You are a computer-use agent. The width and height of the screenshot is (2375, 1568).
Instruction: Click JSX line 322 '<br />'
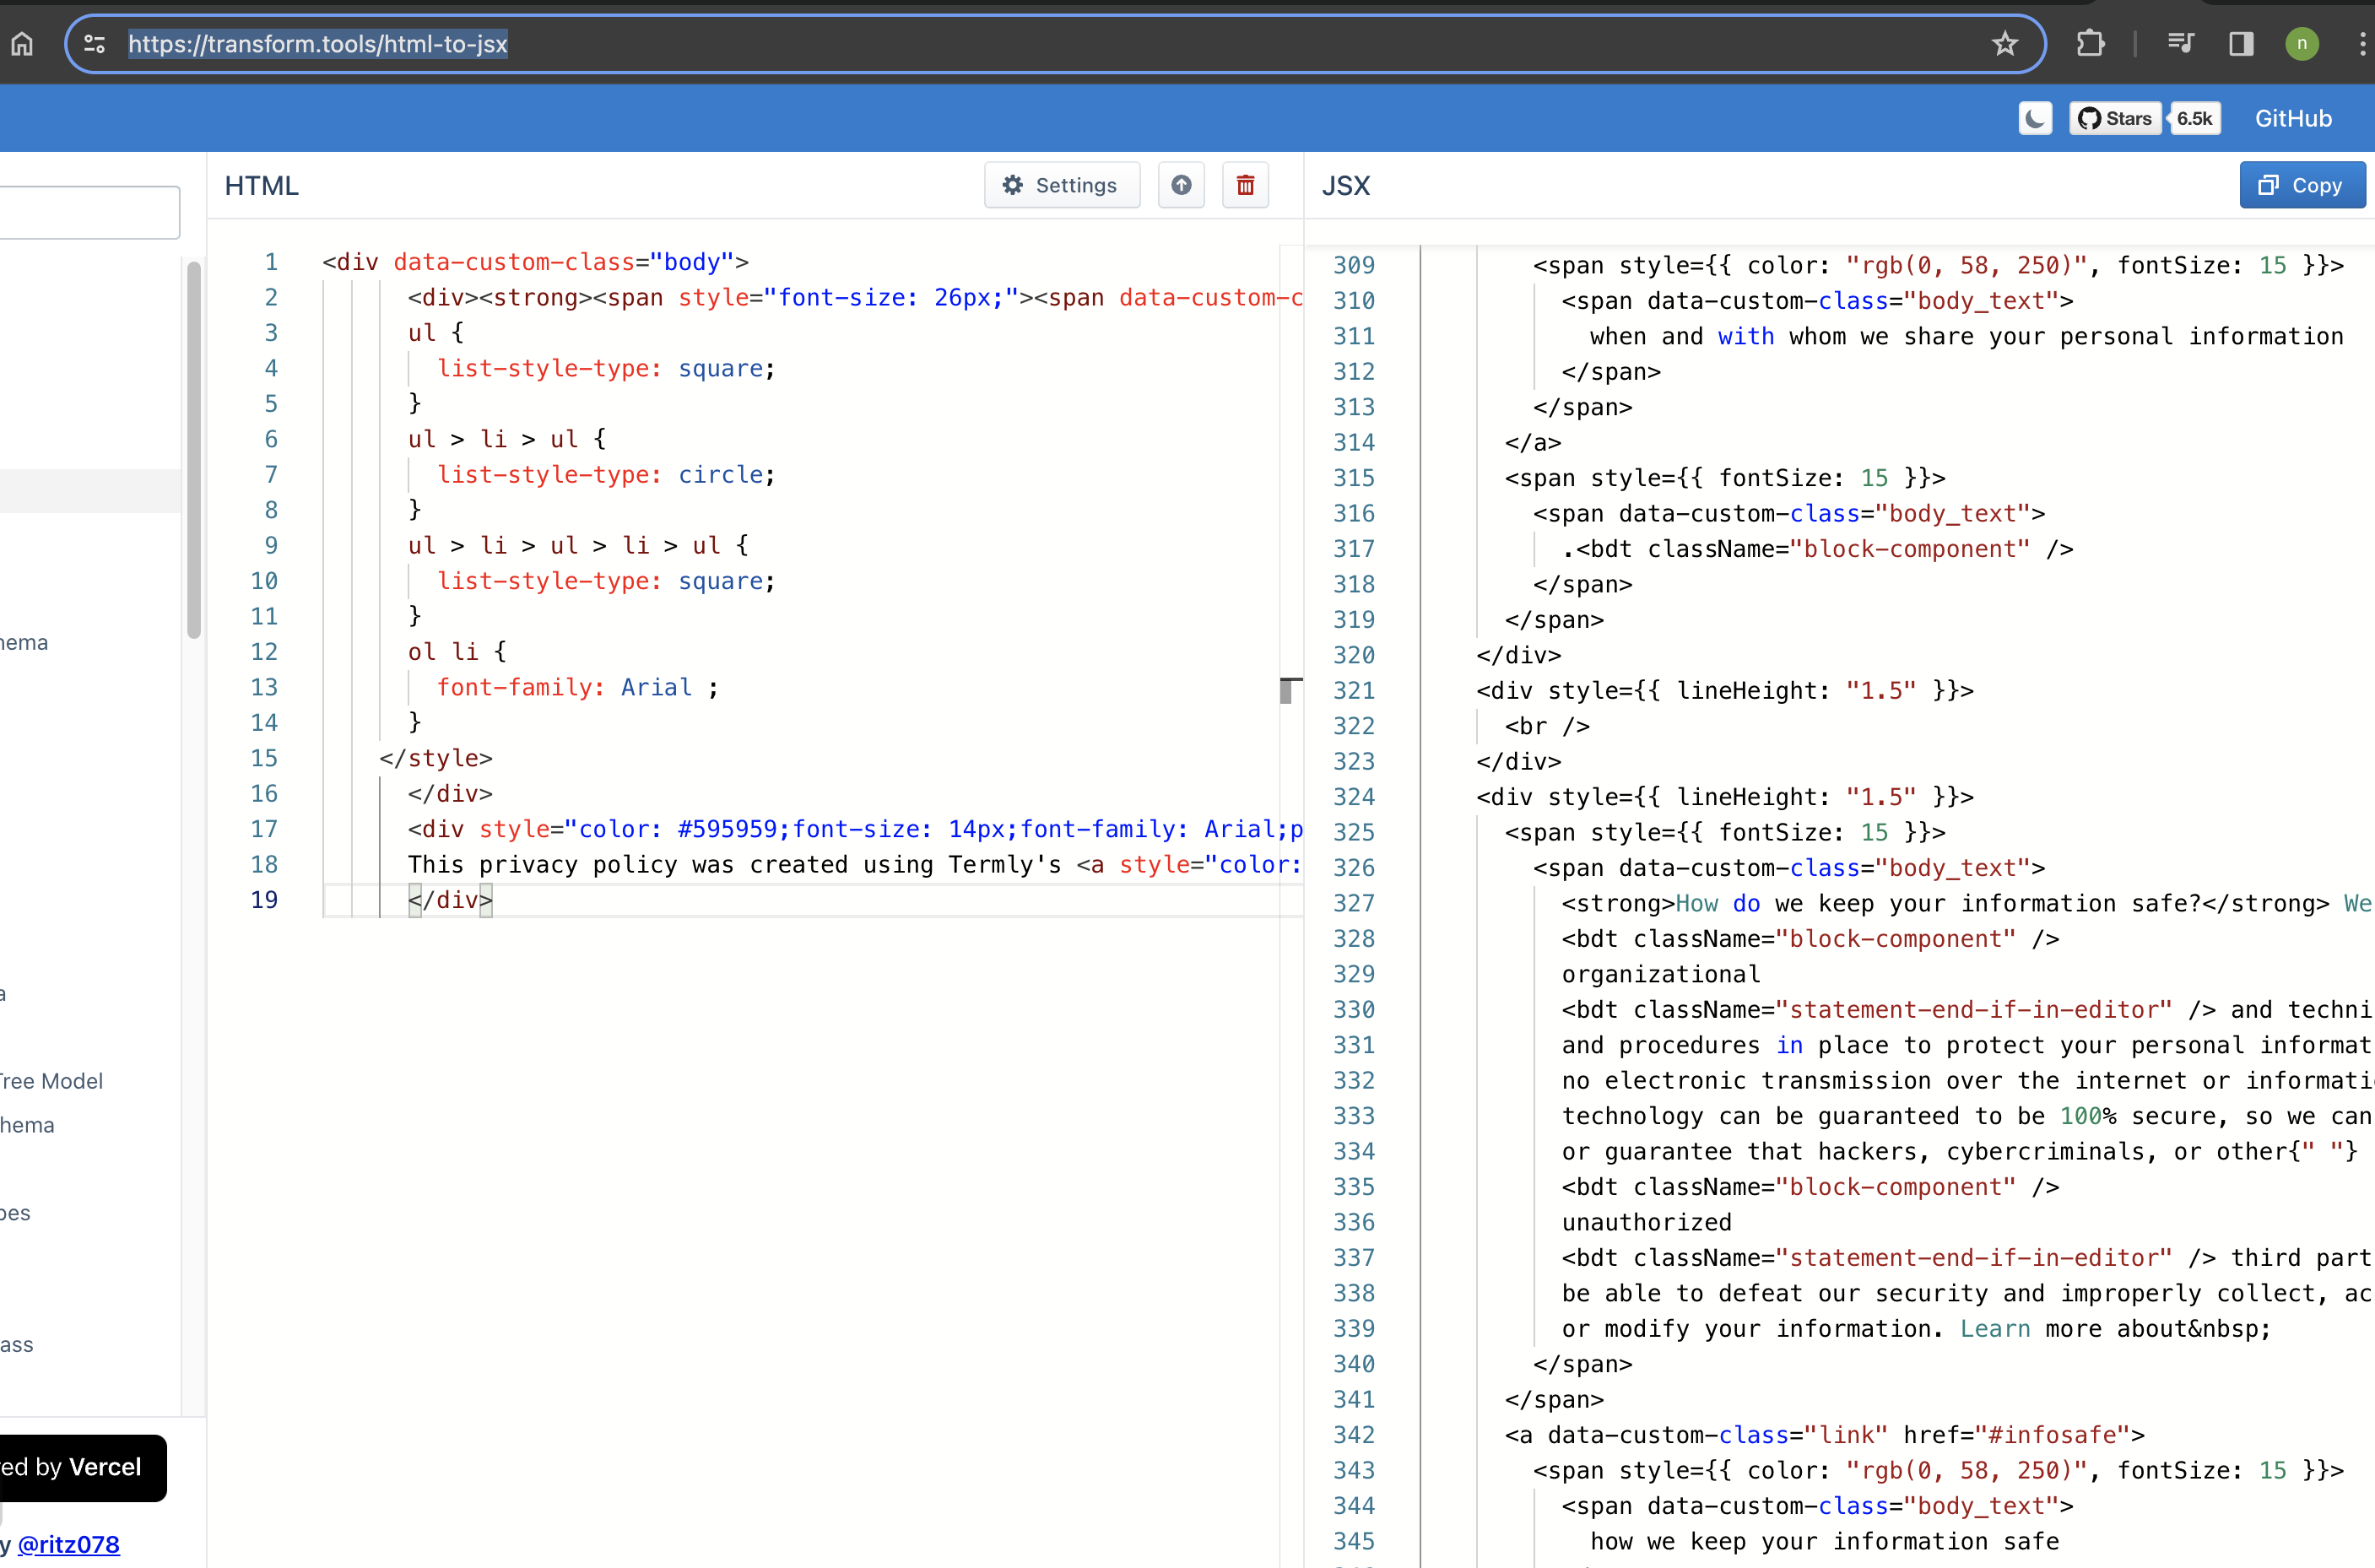pos(1547,726)
